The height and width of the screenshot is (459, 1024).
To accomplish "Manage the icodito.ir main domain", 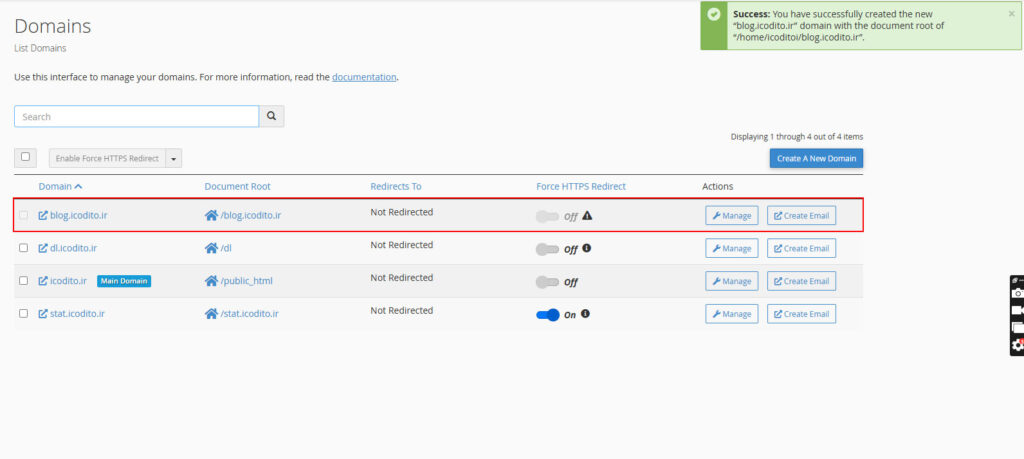I will pos(731,281).
